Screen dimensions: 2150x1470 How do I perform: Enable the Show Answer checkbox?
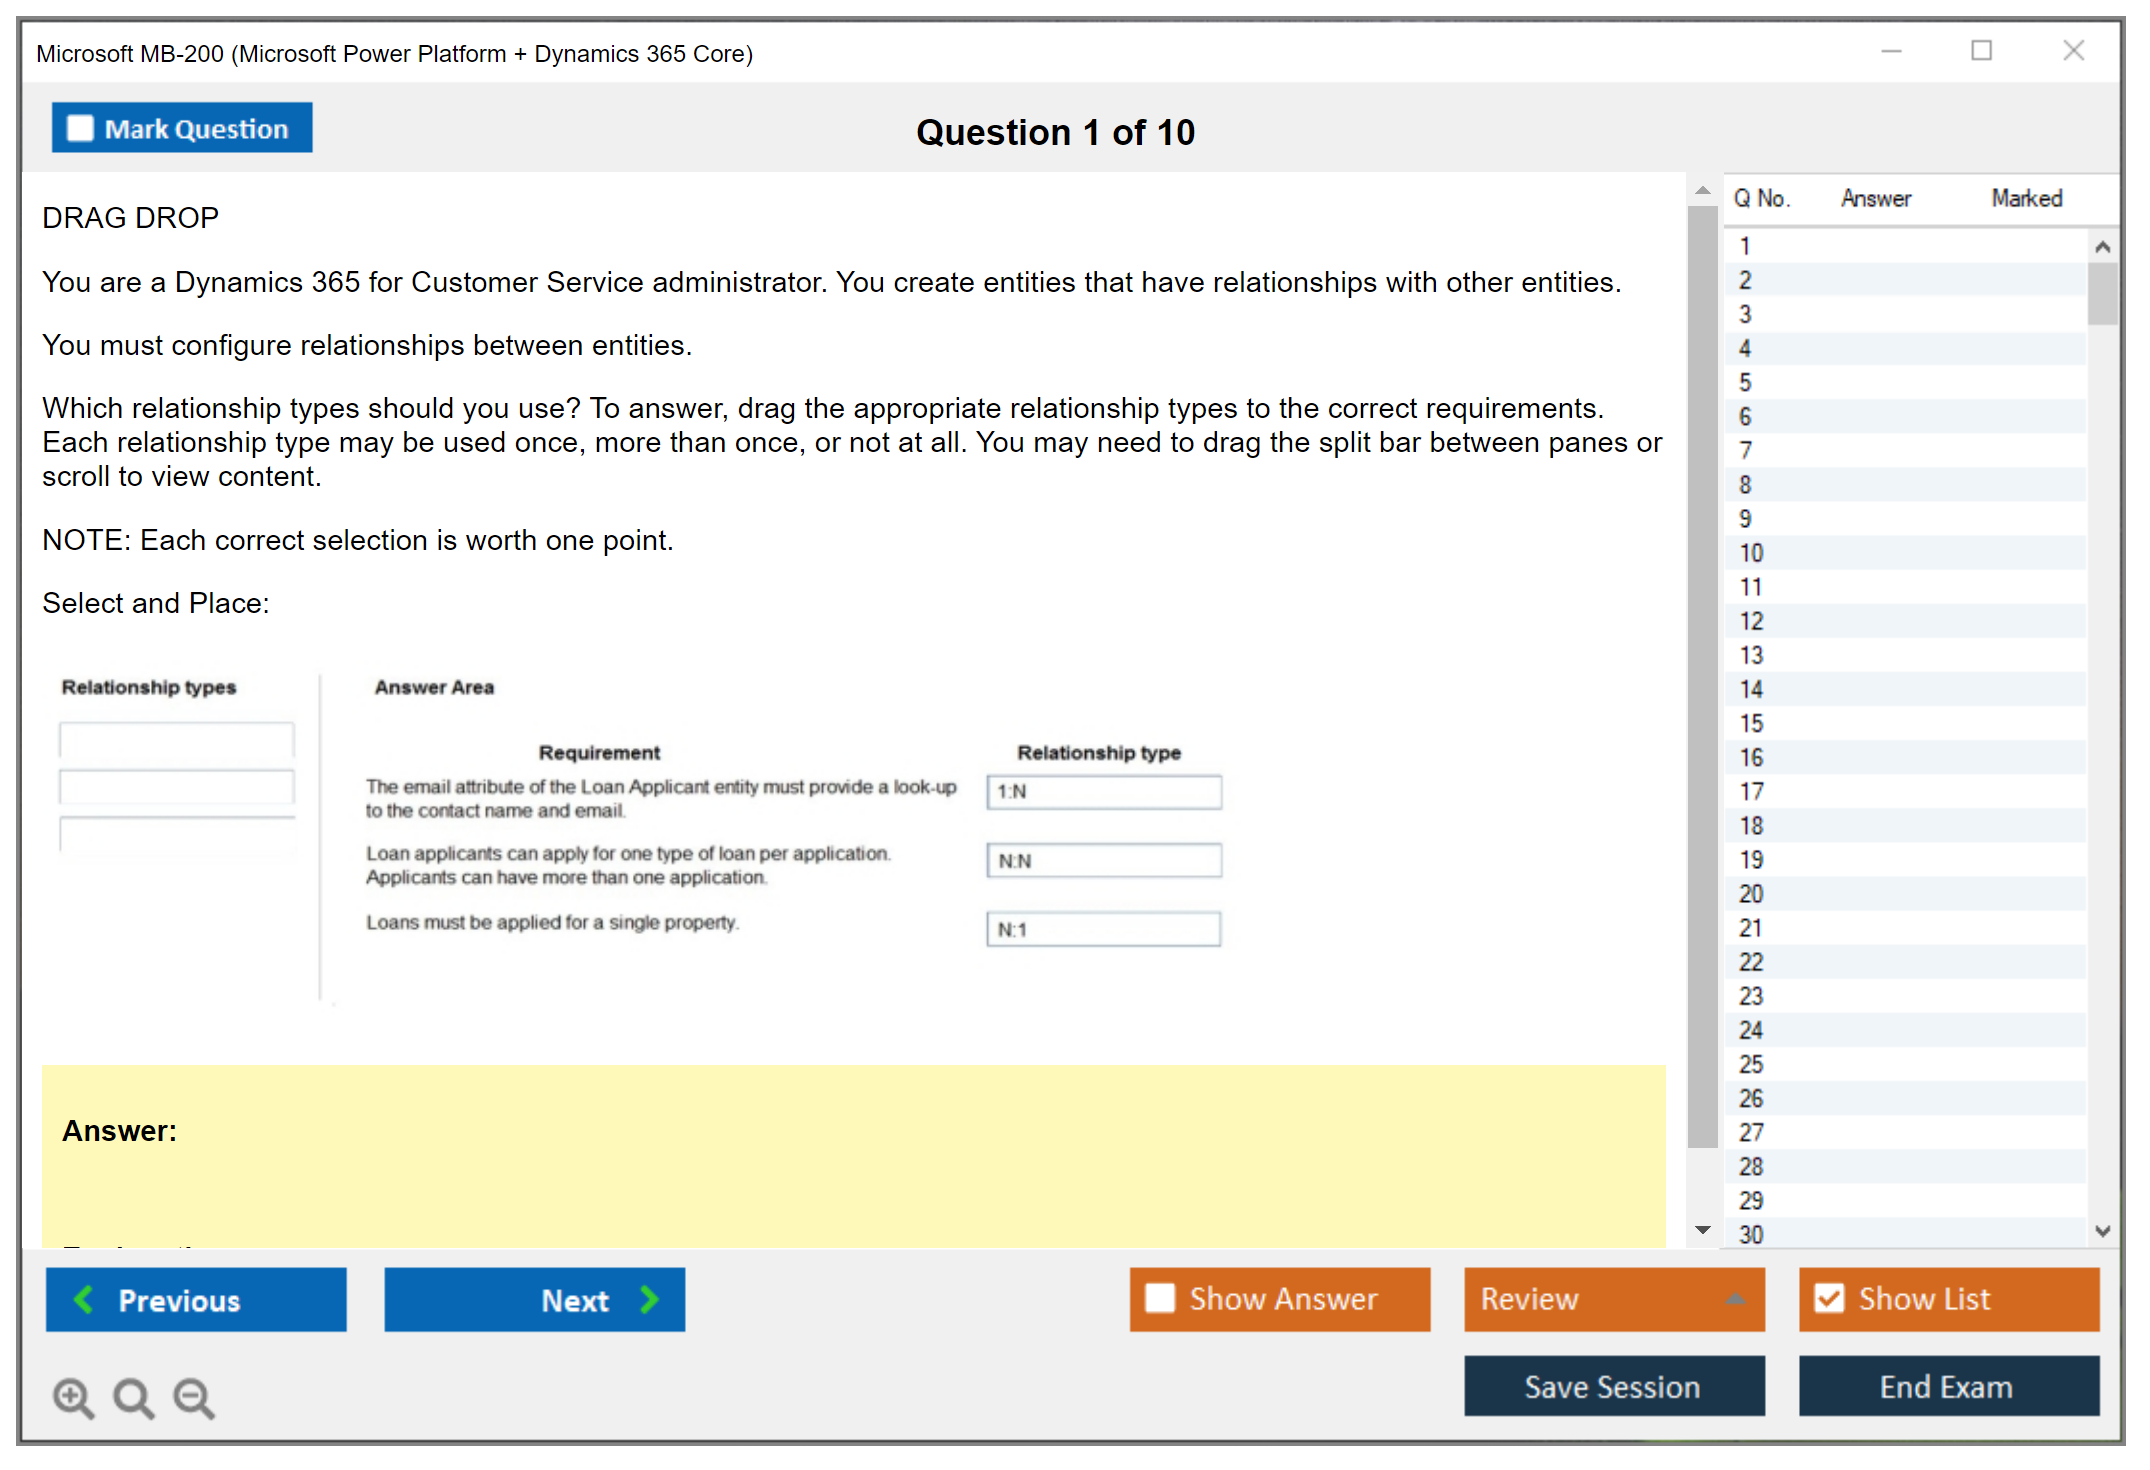(1160, 1298)
